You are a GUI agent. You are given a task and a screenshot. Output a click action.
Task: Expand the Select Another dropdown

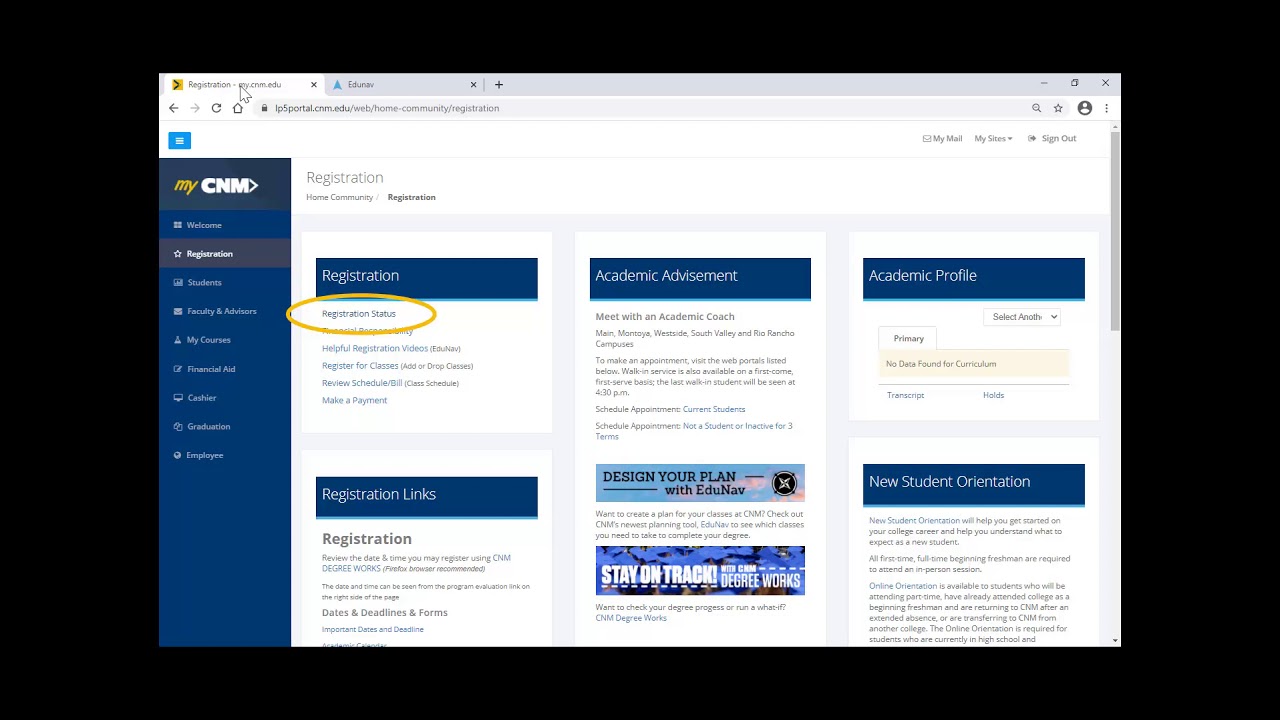(1021, 317)
